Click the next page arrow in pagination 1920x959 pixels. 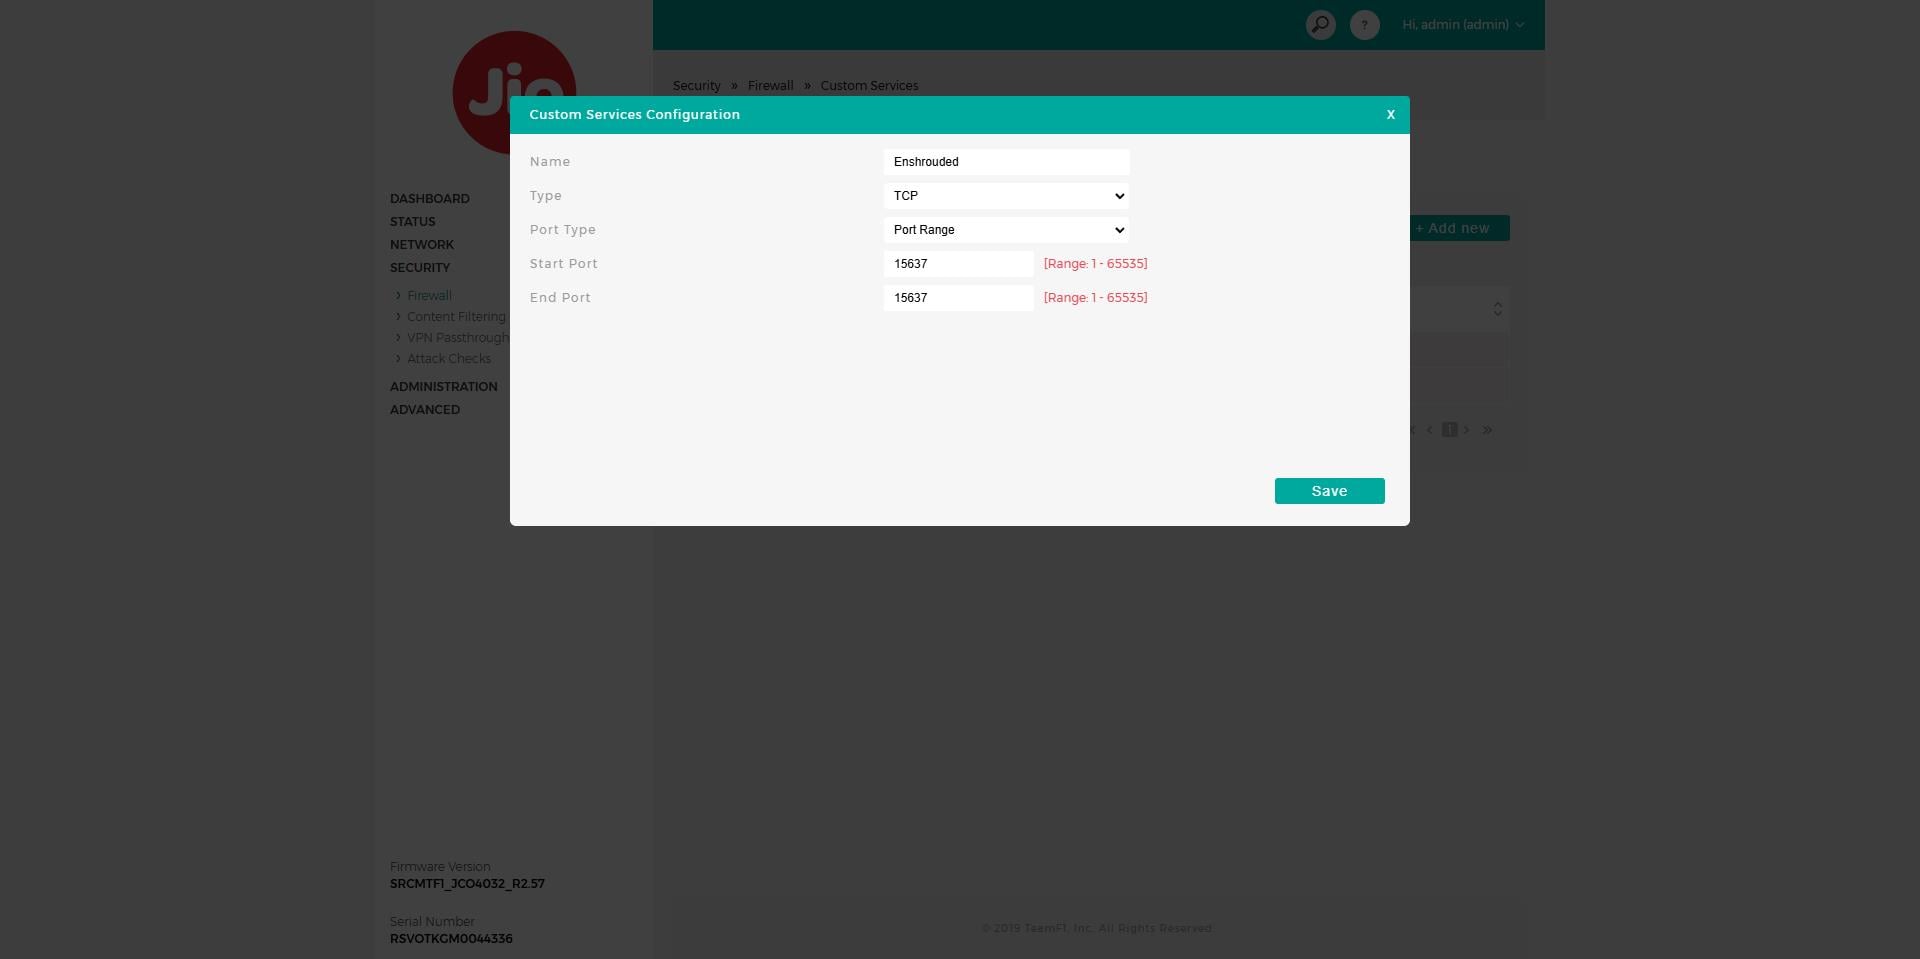pyautogui.click(x=1467, y=430)
